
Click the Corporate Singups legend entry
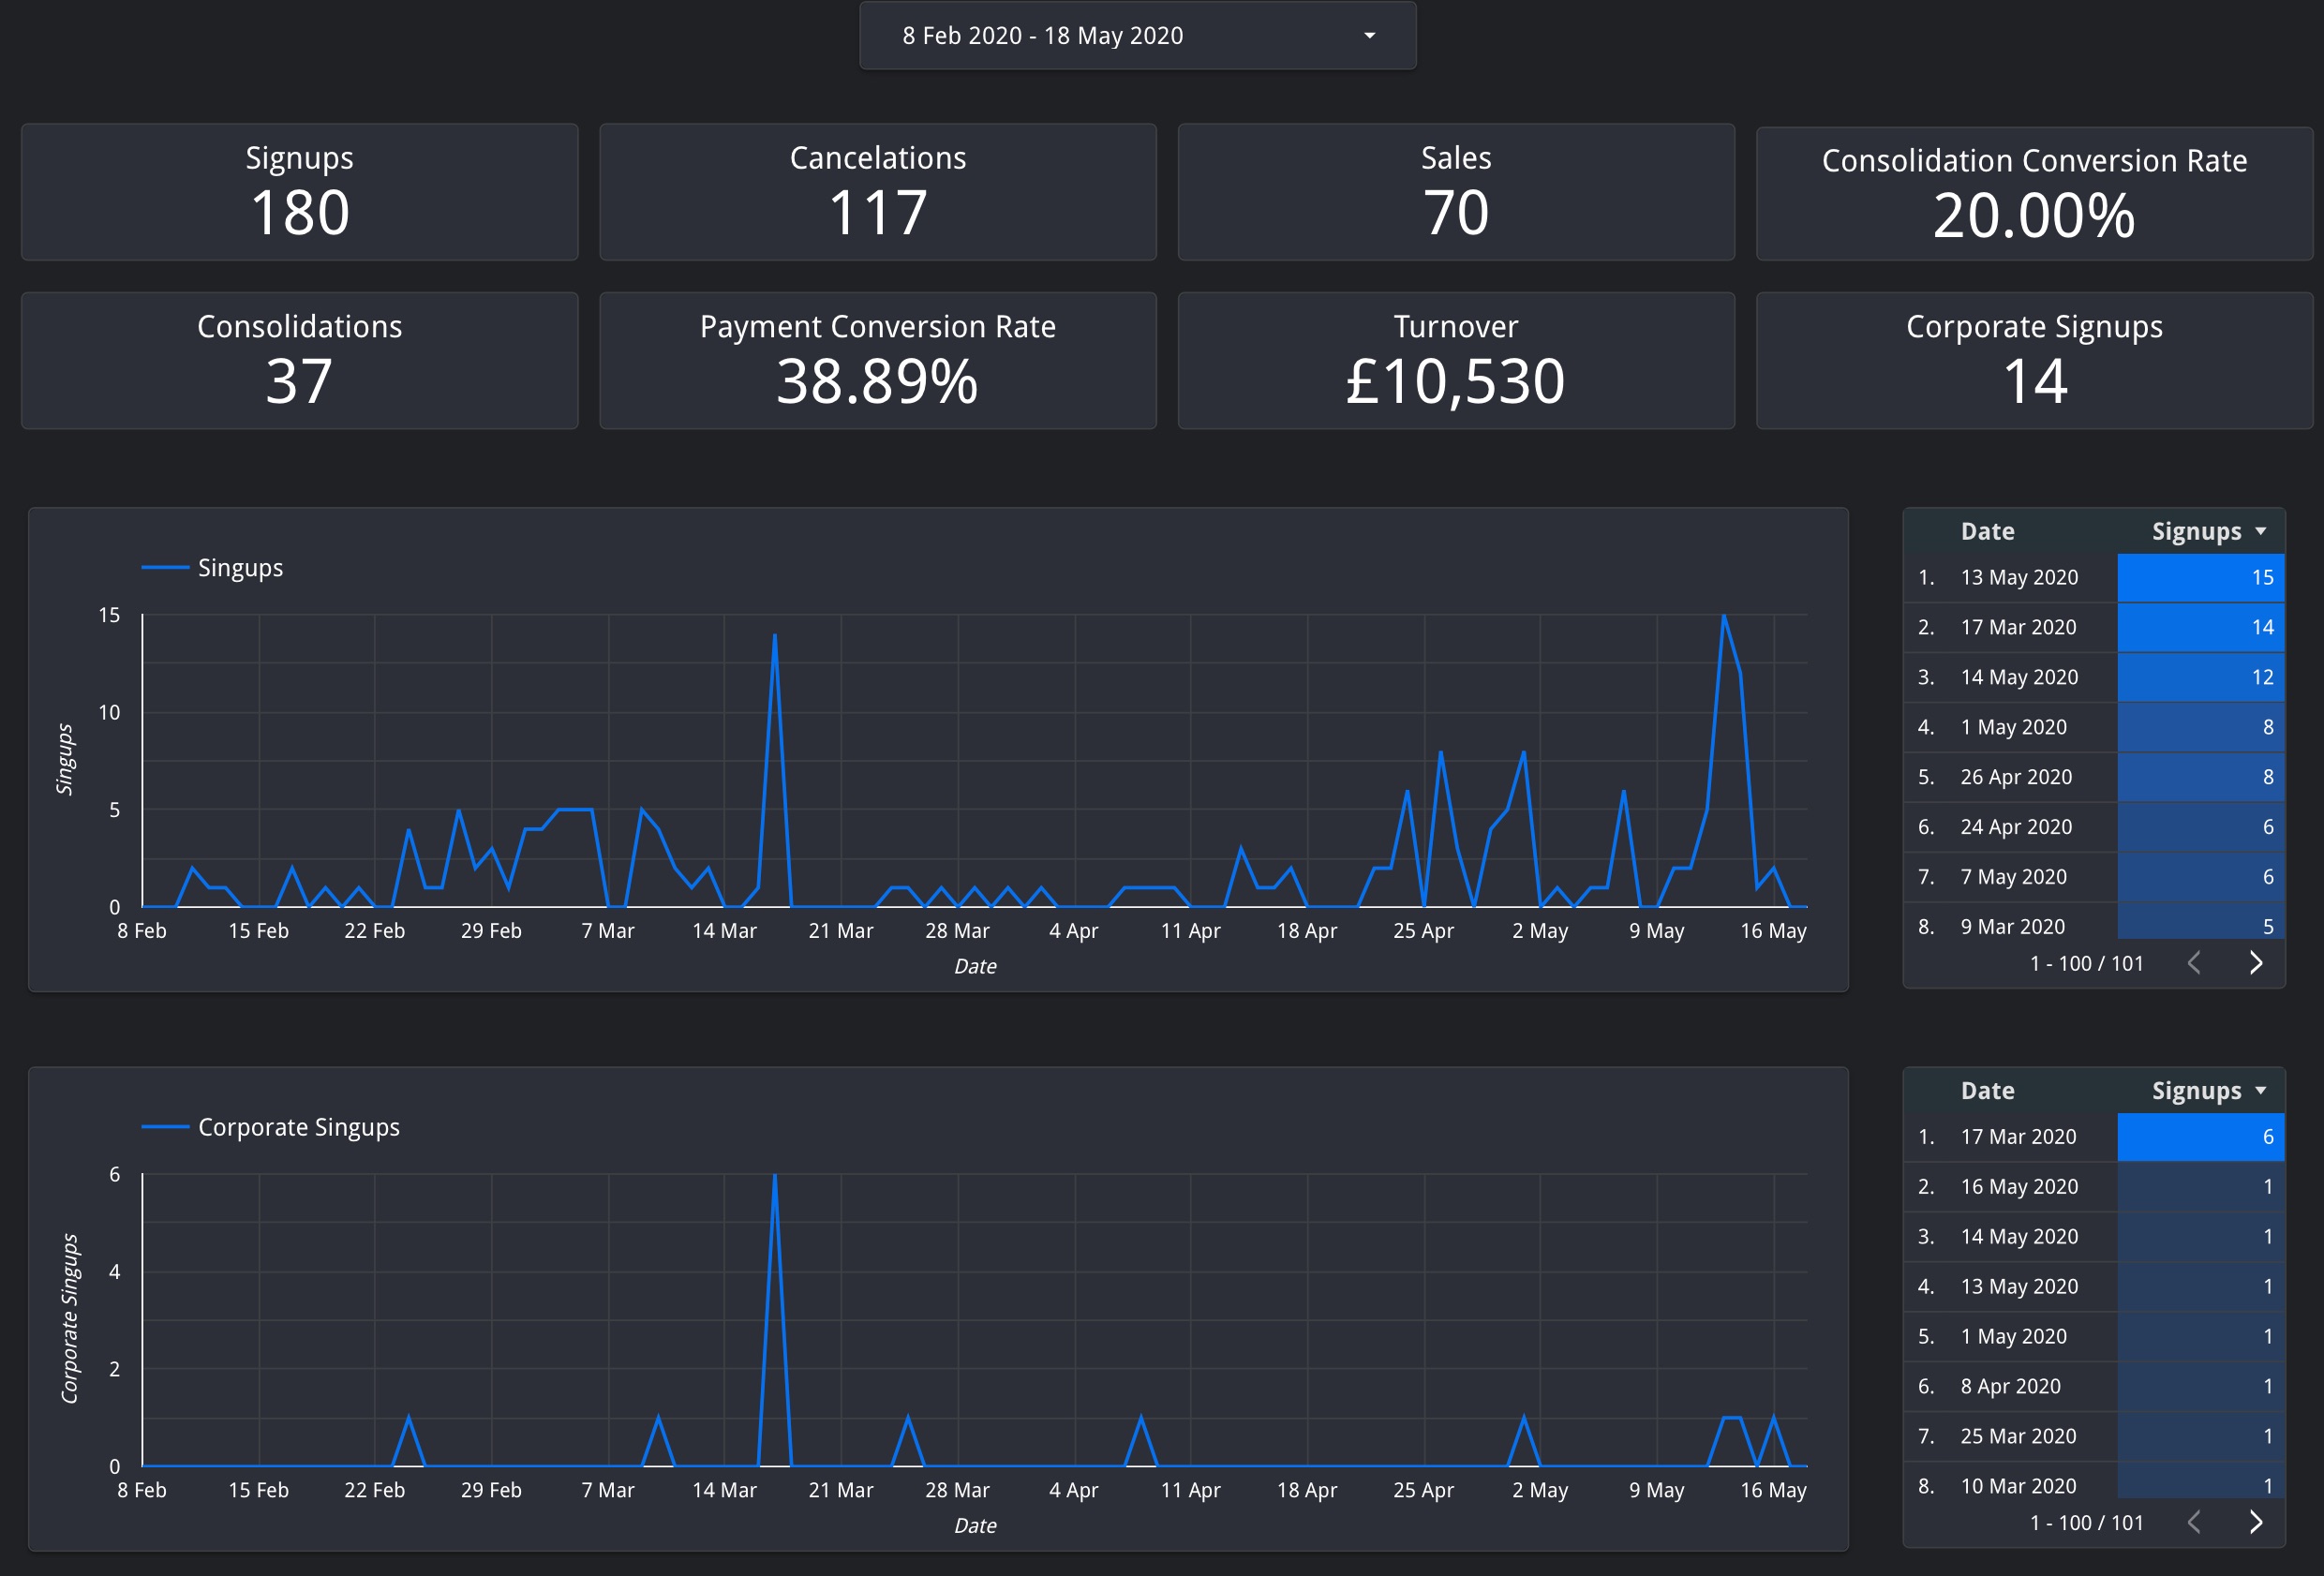(x=270, y=1127)
